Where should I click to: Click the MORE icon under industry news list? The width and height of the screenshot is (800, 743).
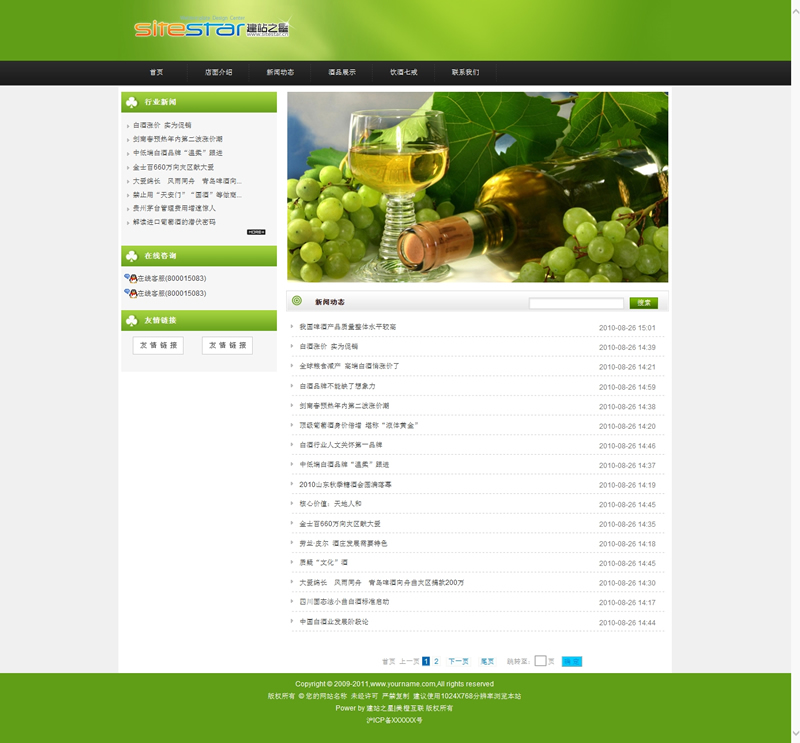click(256, 232)
